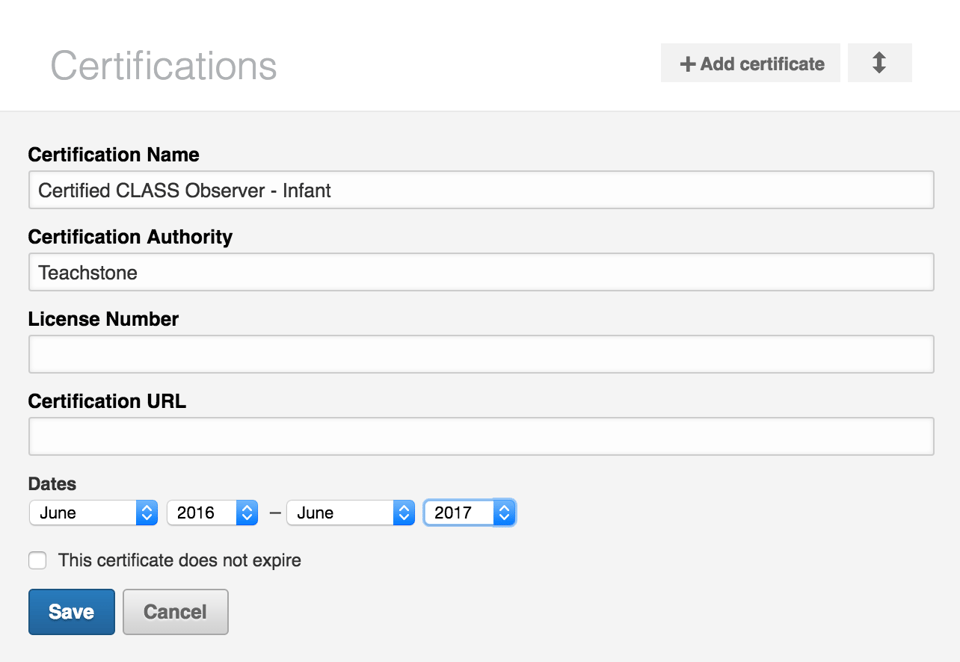Image resolution: width=960 pixels, height=662 pixels.
Task: Click the Certification URL label
Action: click(107, 401)
